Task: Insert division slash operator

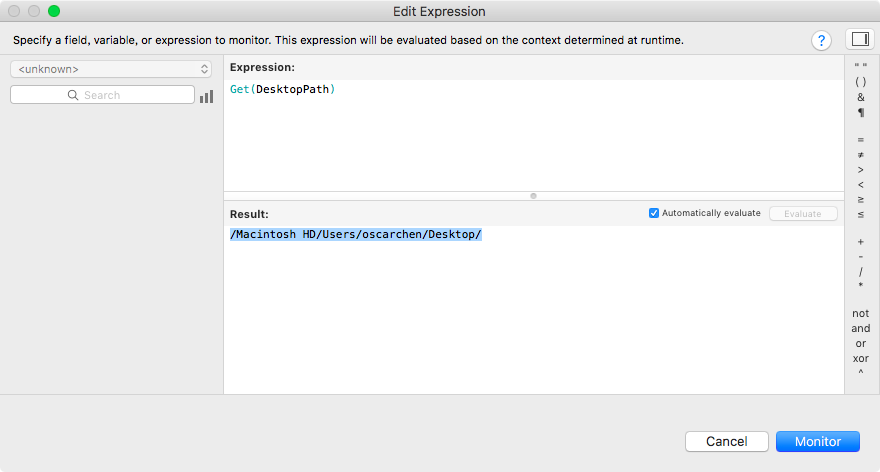Action: (860, 272)
